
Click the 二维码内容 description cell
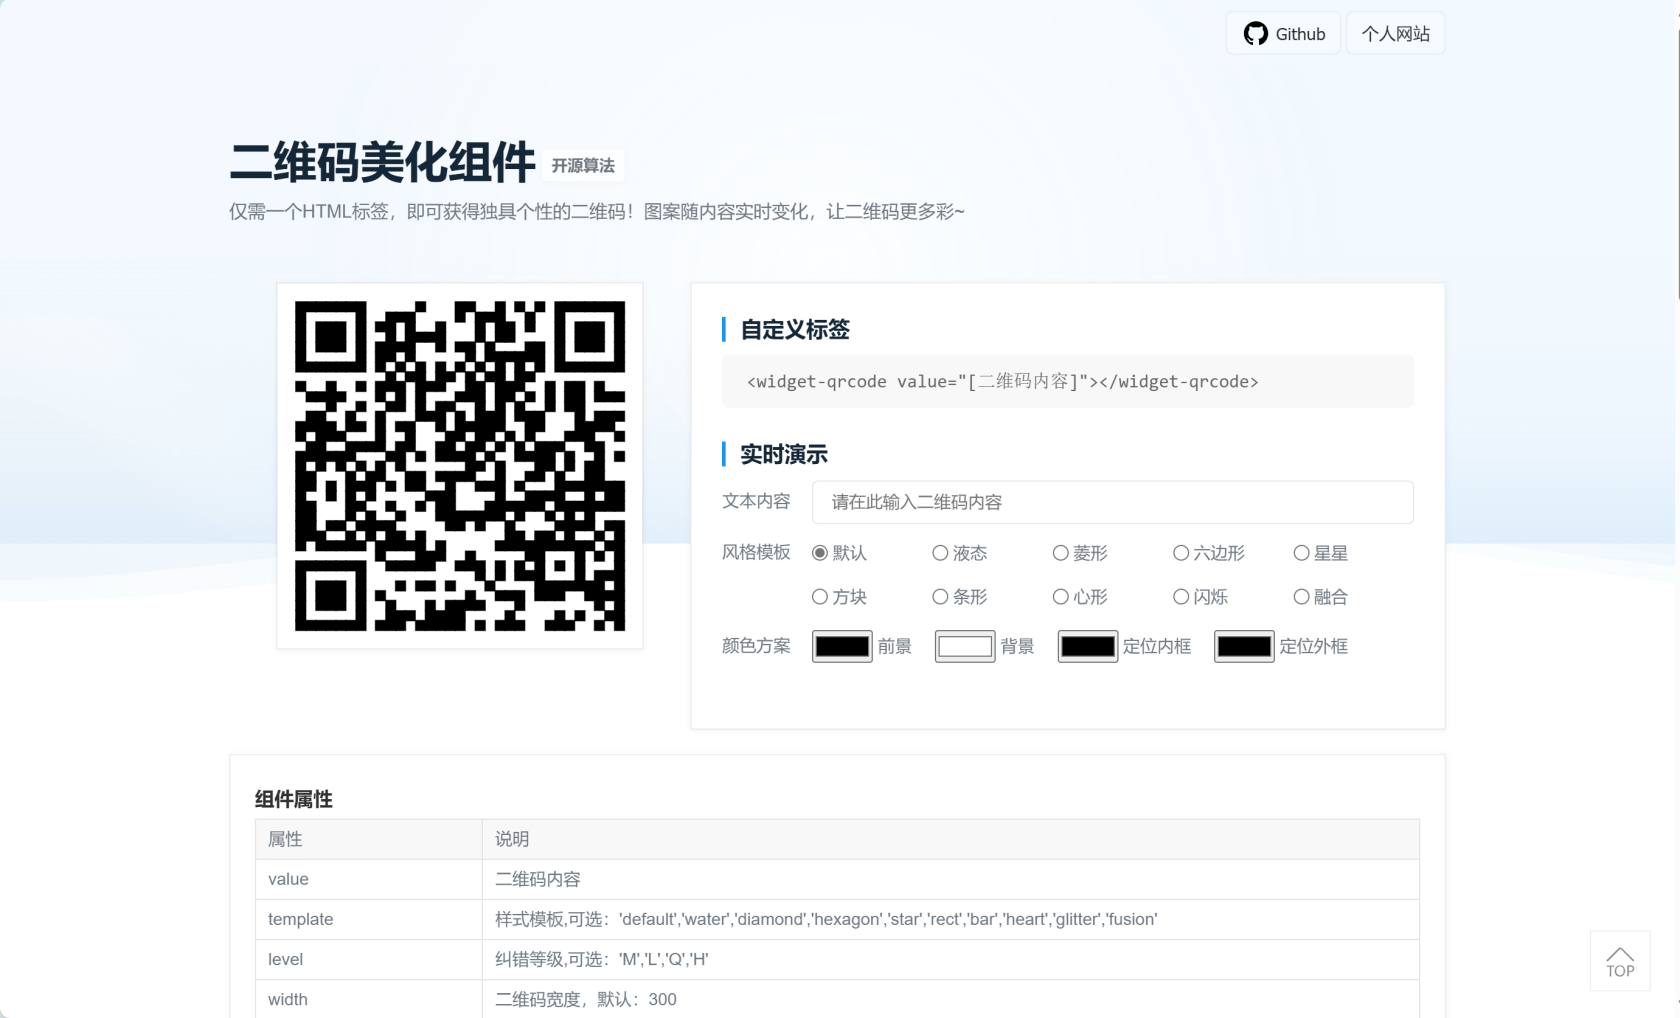coord(951,880)
